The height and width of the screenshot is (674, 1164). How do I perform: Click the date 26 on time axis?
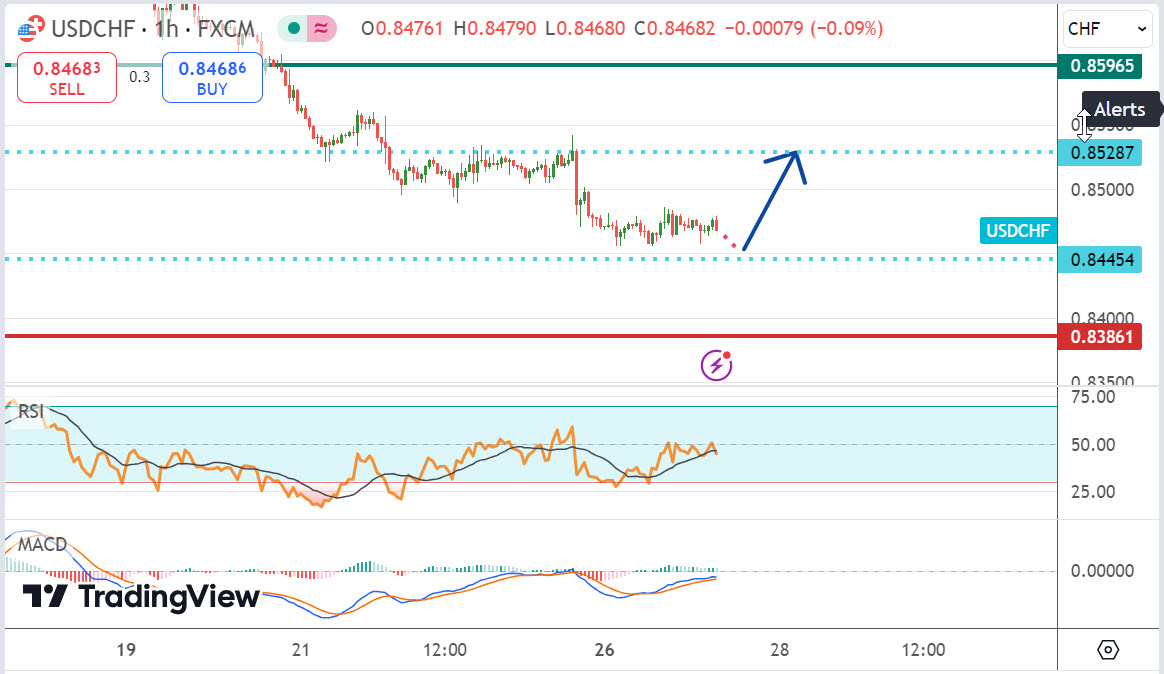(603, 650)
